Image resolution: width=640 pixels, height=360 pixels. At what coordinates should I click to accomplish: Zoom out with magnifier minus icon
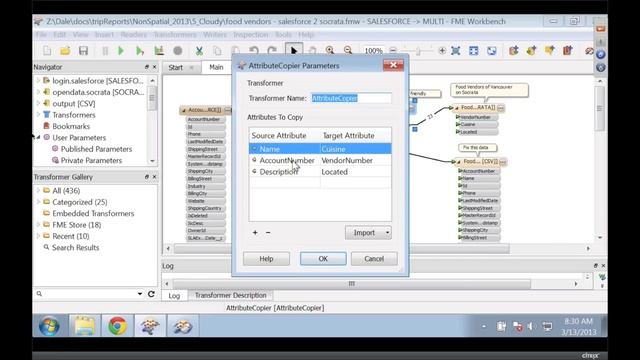[348, 51]
